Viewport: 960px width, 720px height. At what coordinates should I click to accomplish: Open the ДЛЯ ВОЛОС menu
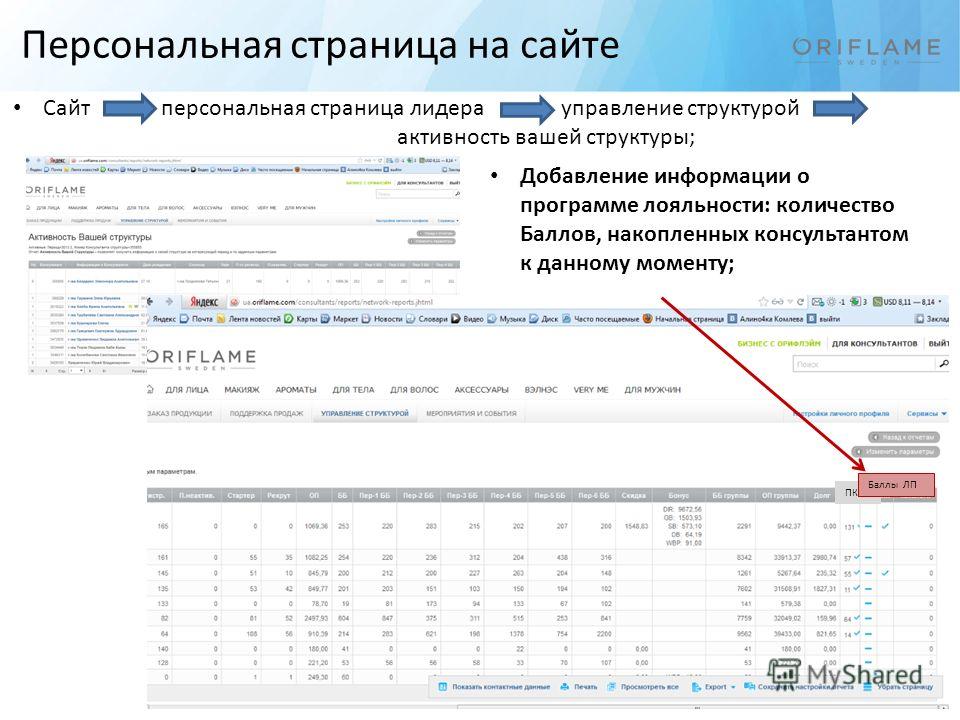point(414,389)
